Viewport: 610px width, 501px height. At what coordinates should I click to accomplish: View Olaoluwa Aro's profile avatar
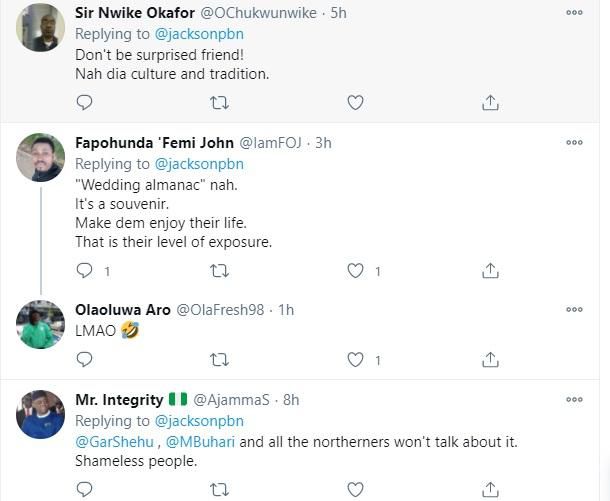41,325
